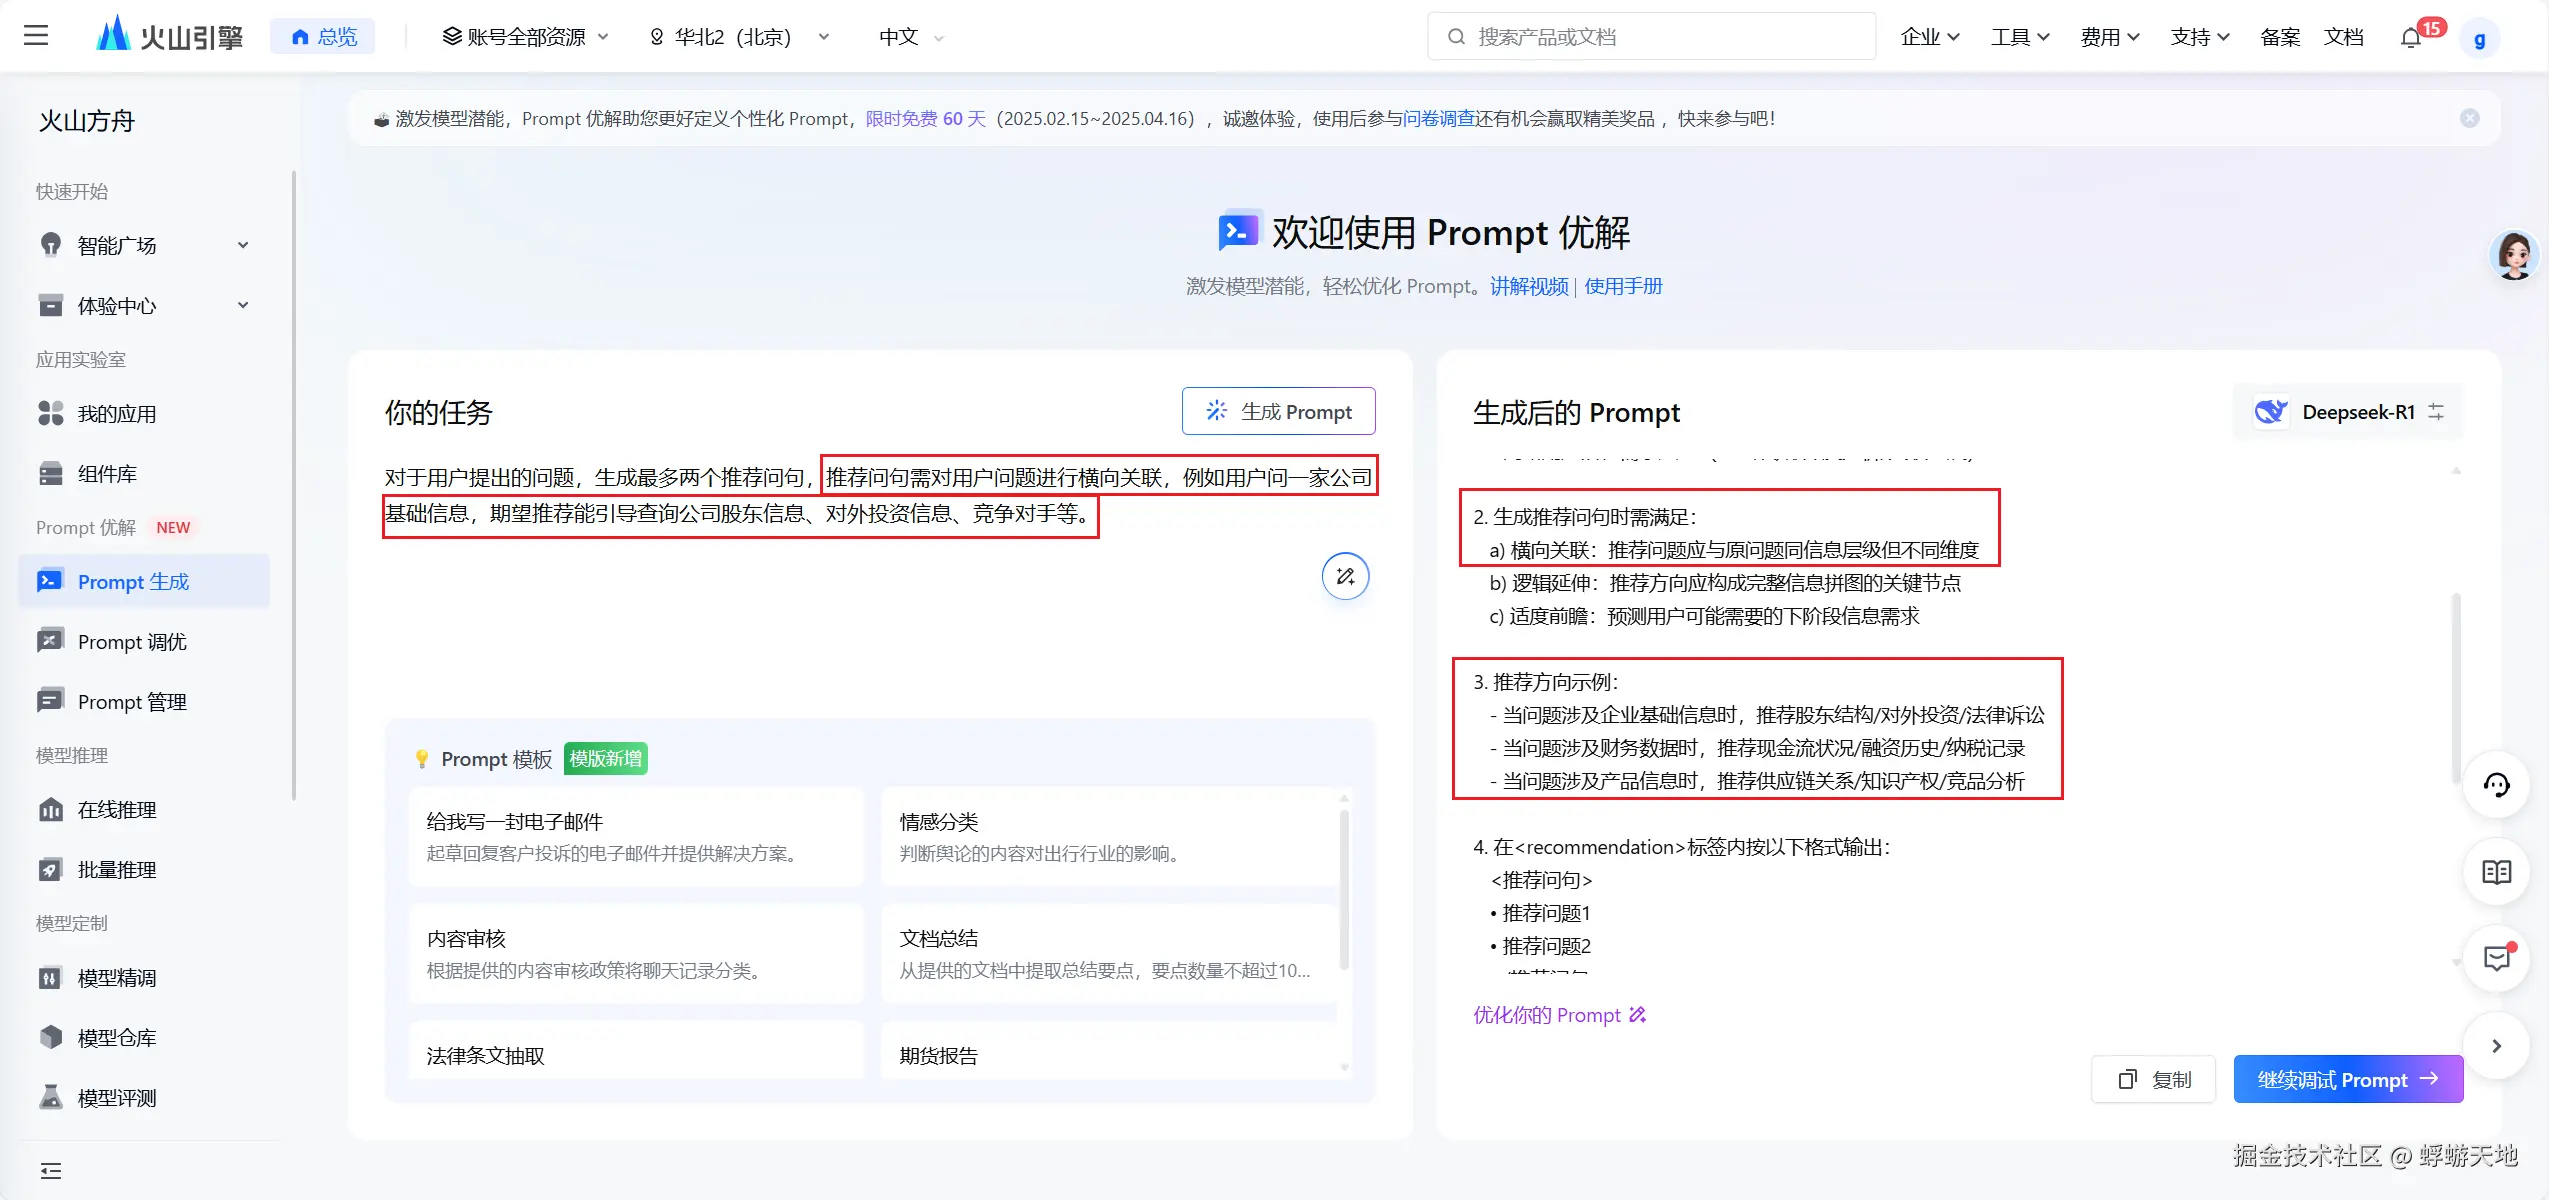This screenshot has width=2549, height=1200.
Task: Click the magic-wand optimize icon in task box
Action: click(x=1345, y=576)
